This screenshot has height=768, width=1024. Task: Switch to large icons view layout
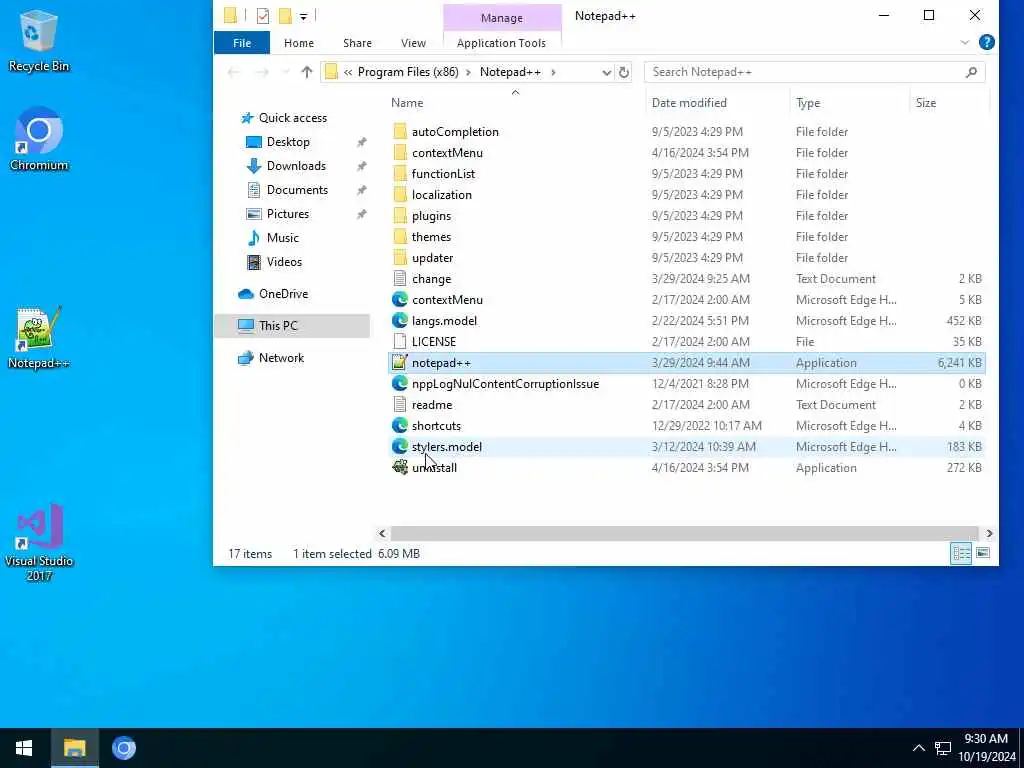983,553
